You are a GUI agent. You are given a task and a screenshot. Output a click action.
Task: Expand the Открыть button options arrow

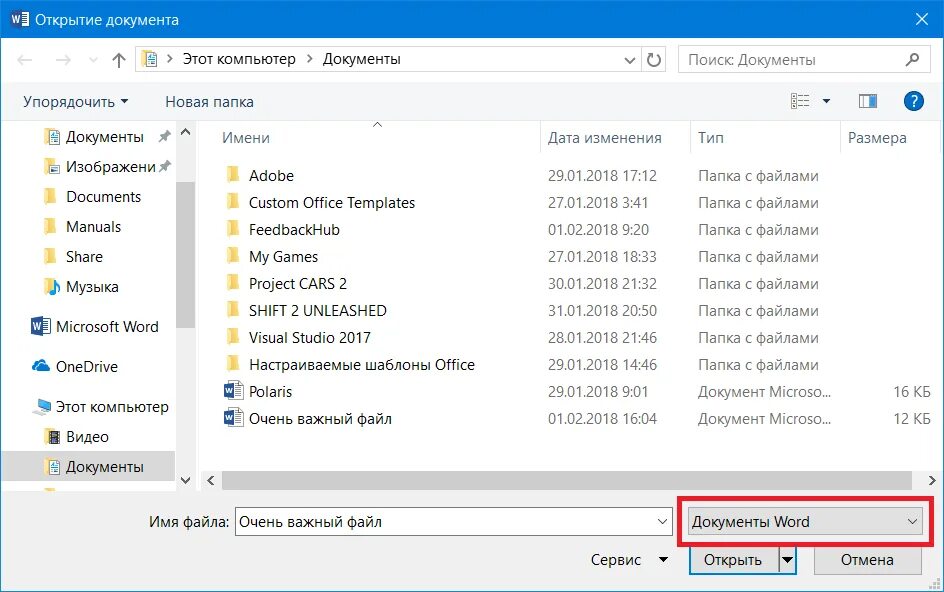click(x=787, y=560)
